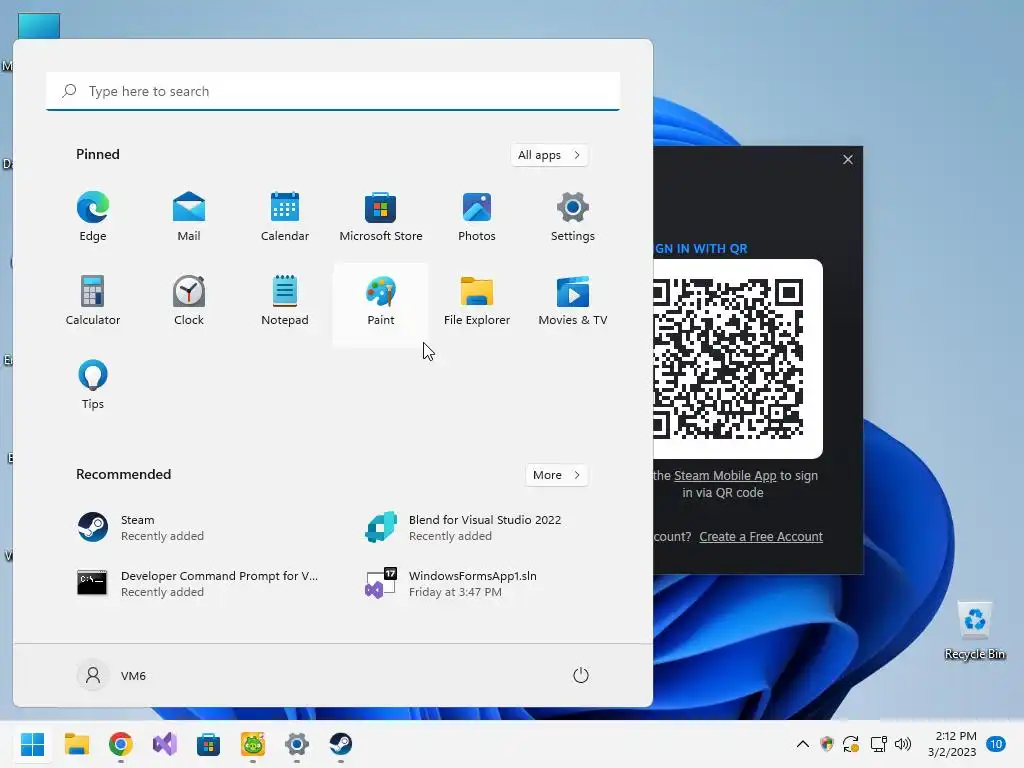The image size is (1024, 768).
Task: Select the Recycle Bin desktop icon
Action: tap(975, 631)
